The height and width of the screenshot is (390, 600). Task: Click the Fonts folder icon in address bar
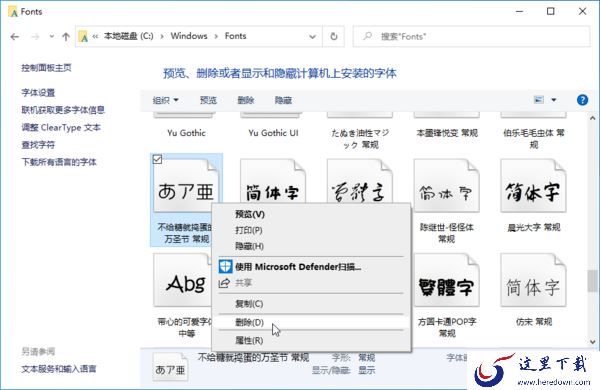[83, 36]
